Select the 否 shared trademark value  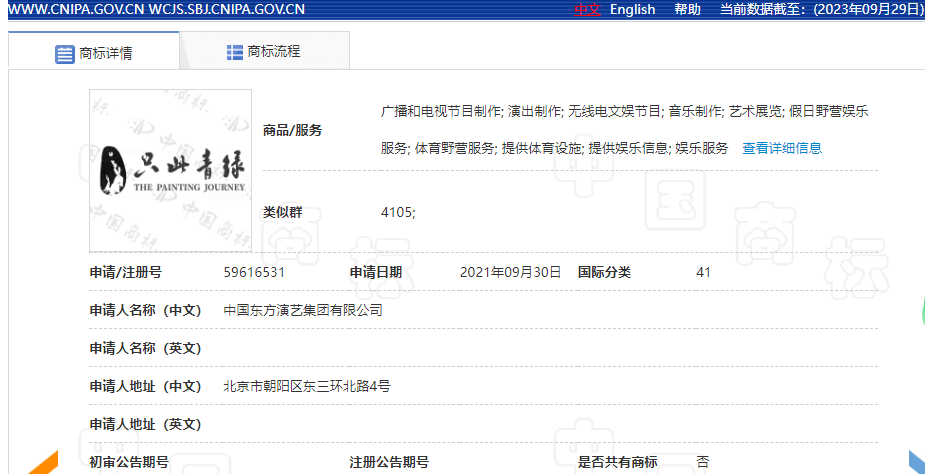click(703, 462)
